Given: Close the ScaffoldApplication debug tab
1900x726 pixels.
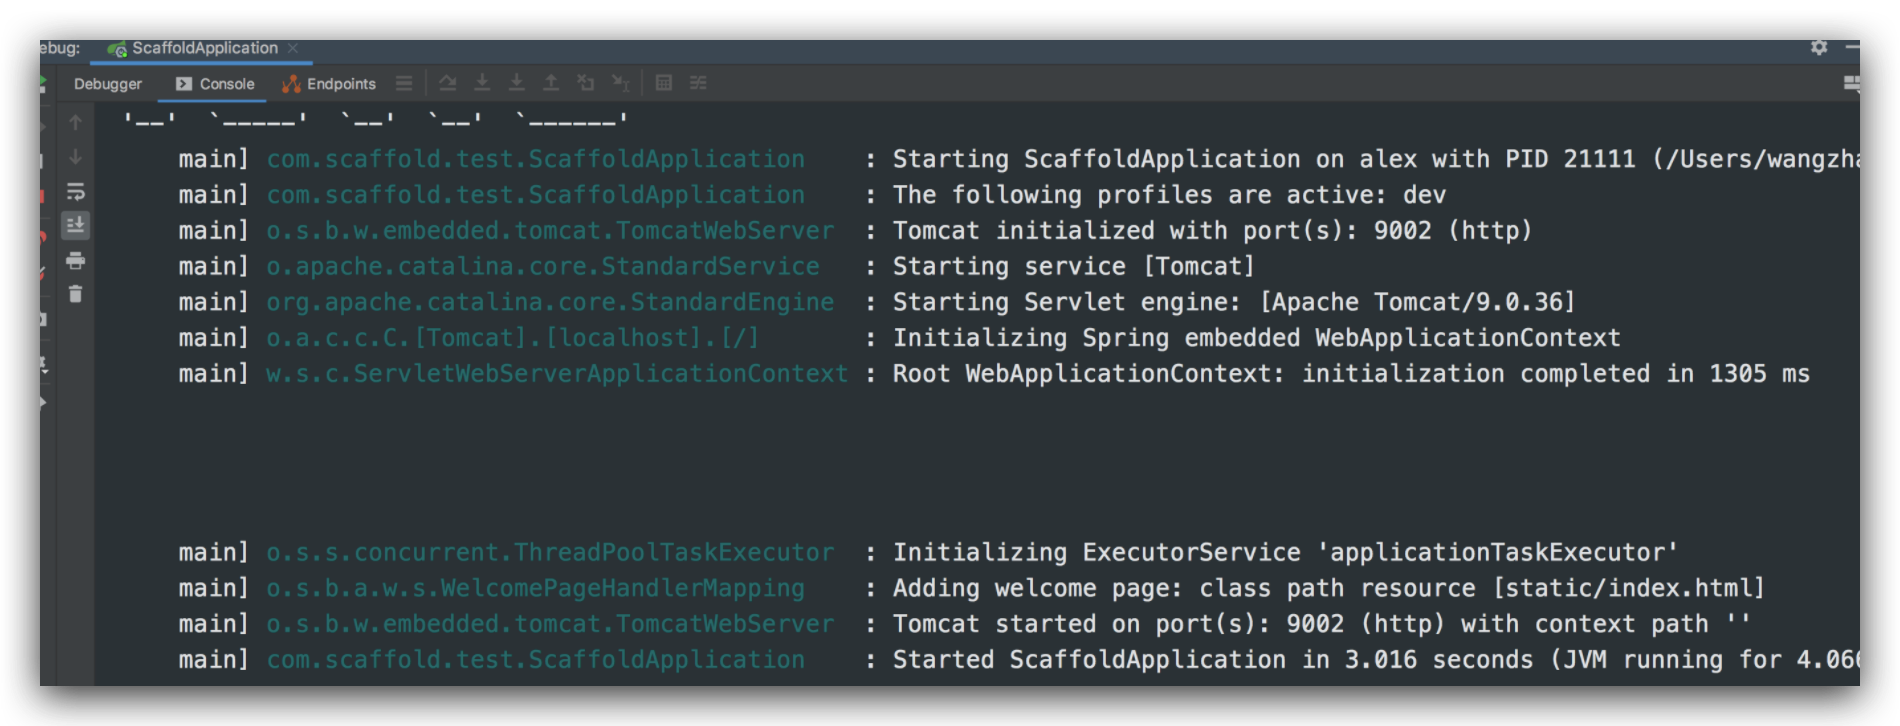Looking at the screenshot, I should point(293,48).
